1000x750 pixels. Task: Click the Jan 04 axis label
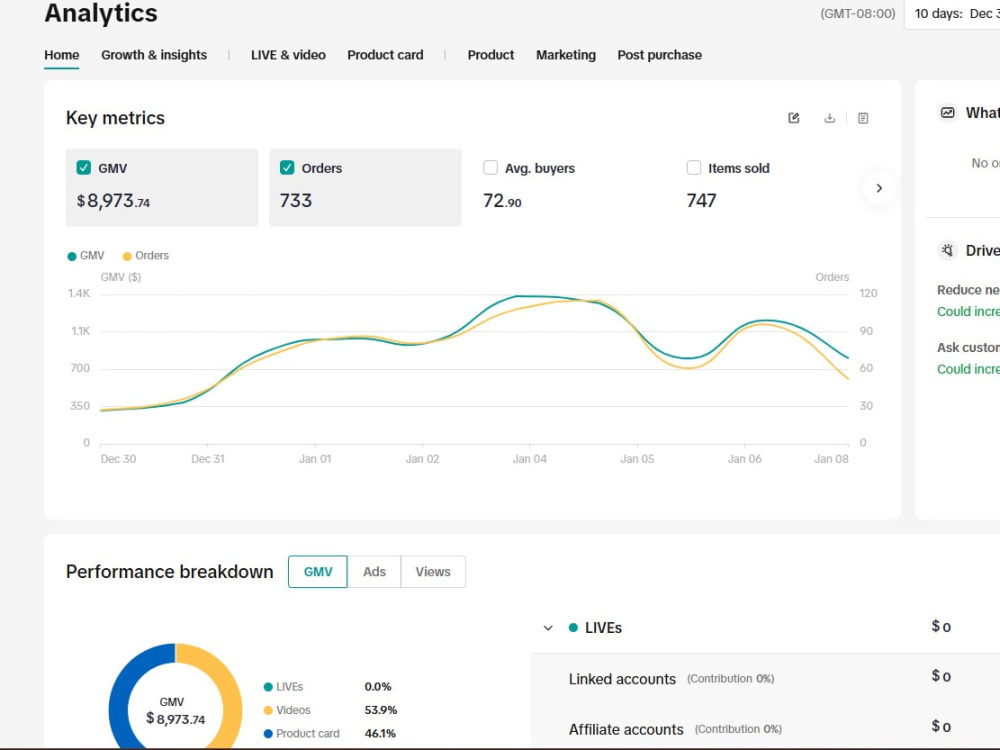tap(529, 459)
